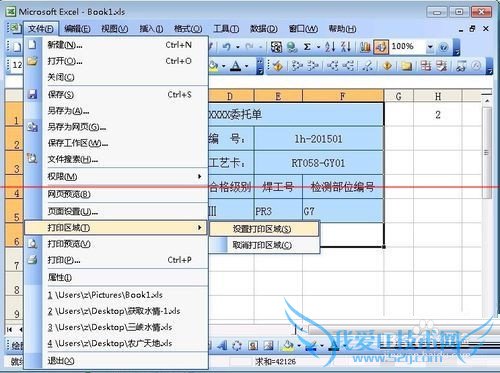
Task: Click the AutoSum sigma icon
Action: (307, 47)
